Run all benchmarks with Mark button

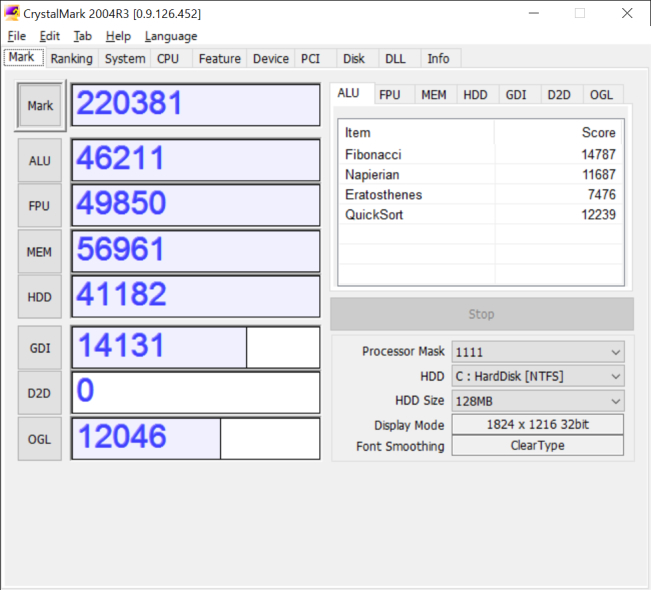(x=40, y=105)
